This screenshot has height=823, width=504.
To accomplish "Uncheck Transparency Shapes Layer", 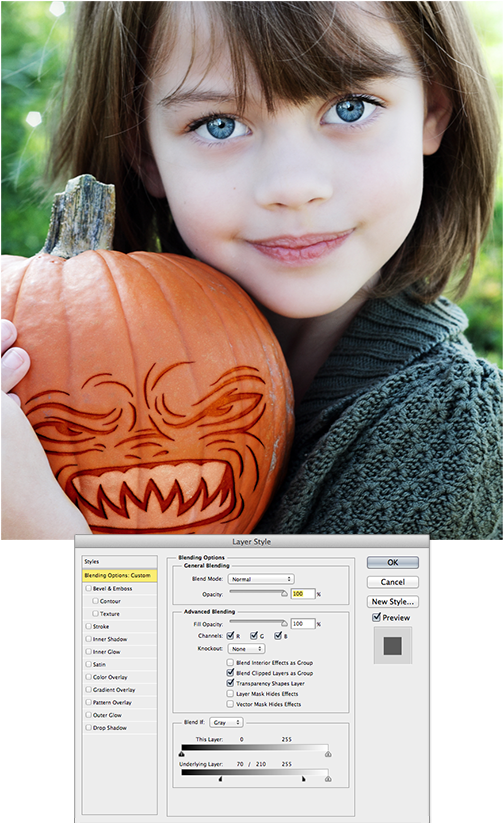I will pos(230,683).
